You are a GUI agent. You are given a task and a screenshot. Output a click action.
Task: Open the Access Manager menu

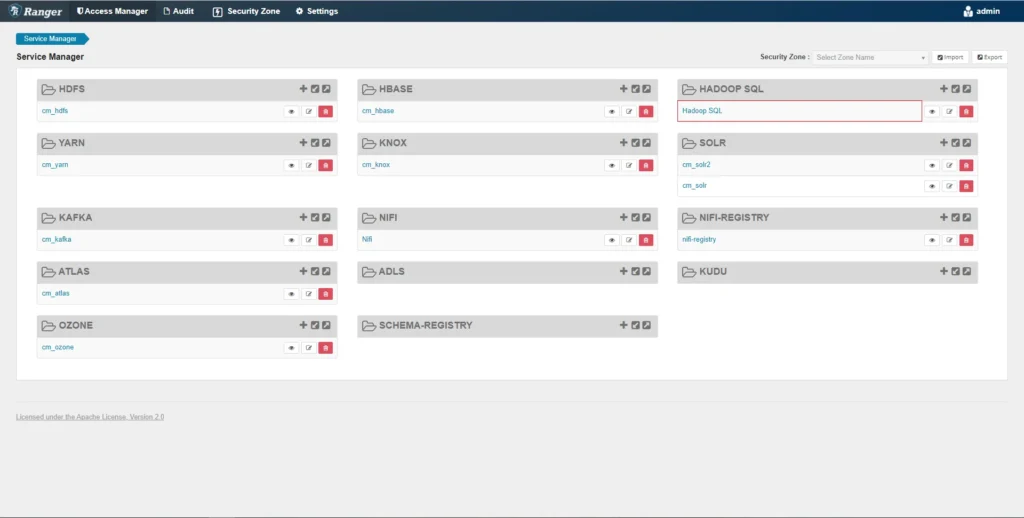click(x=112, y=11)
